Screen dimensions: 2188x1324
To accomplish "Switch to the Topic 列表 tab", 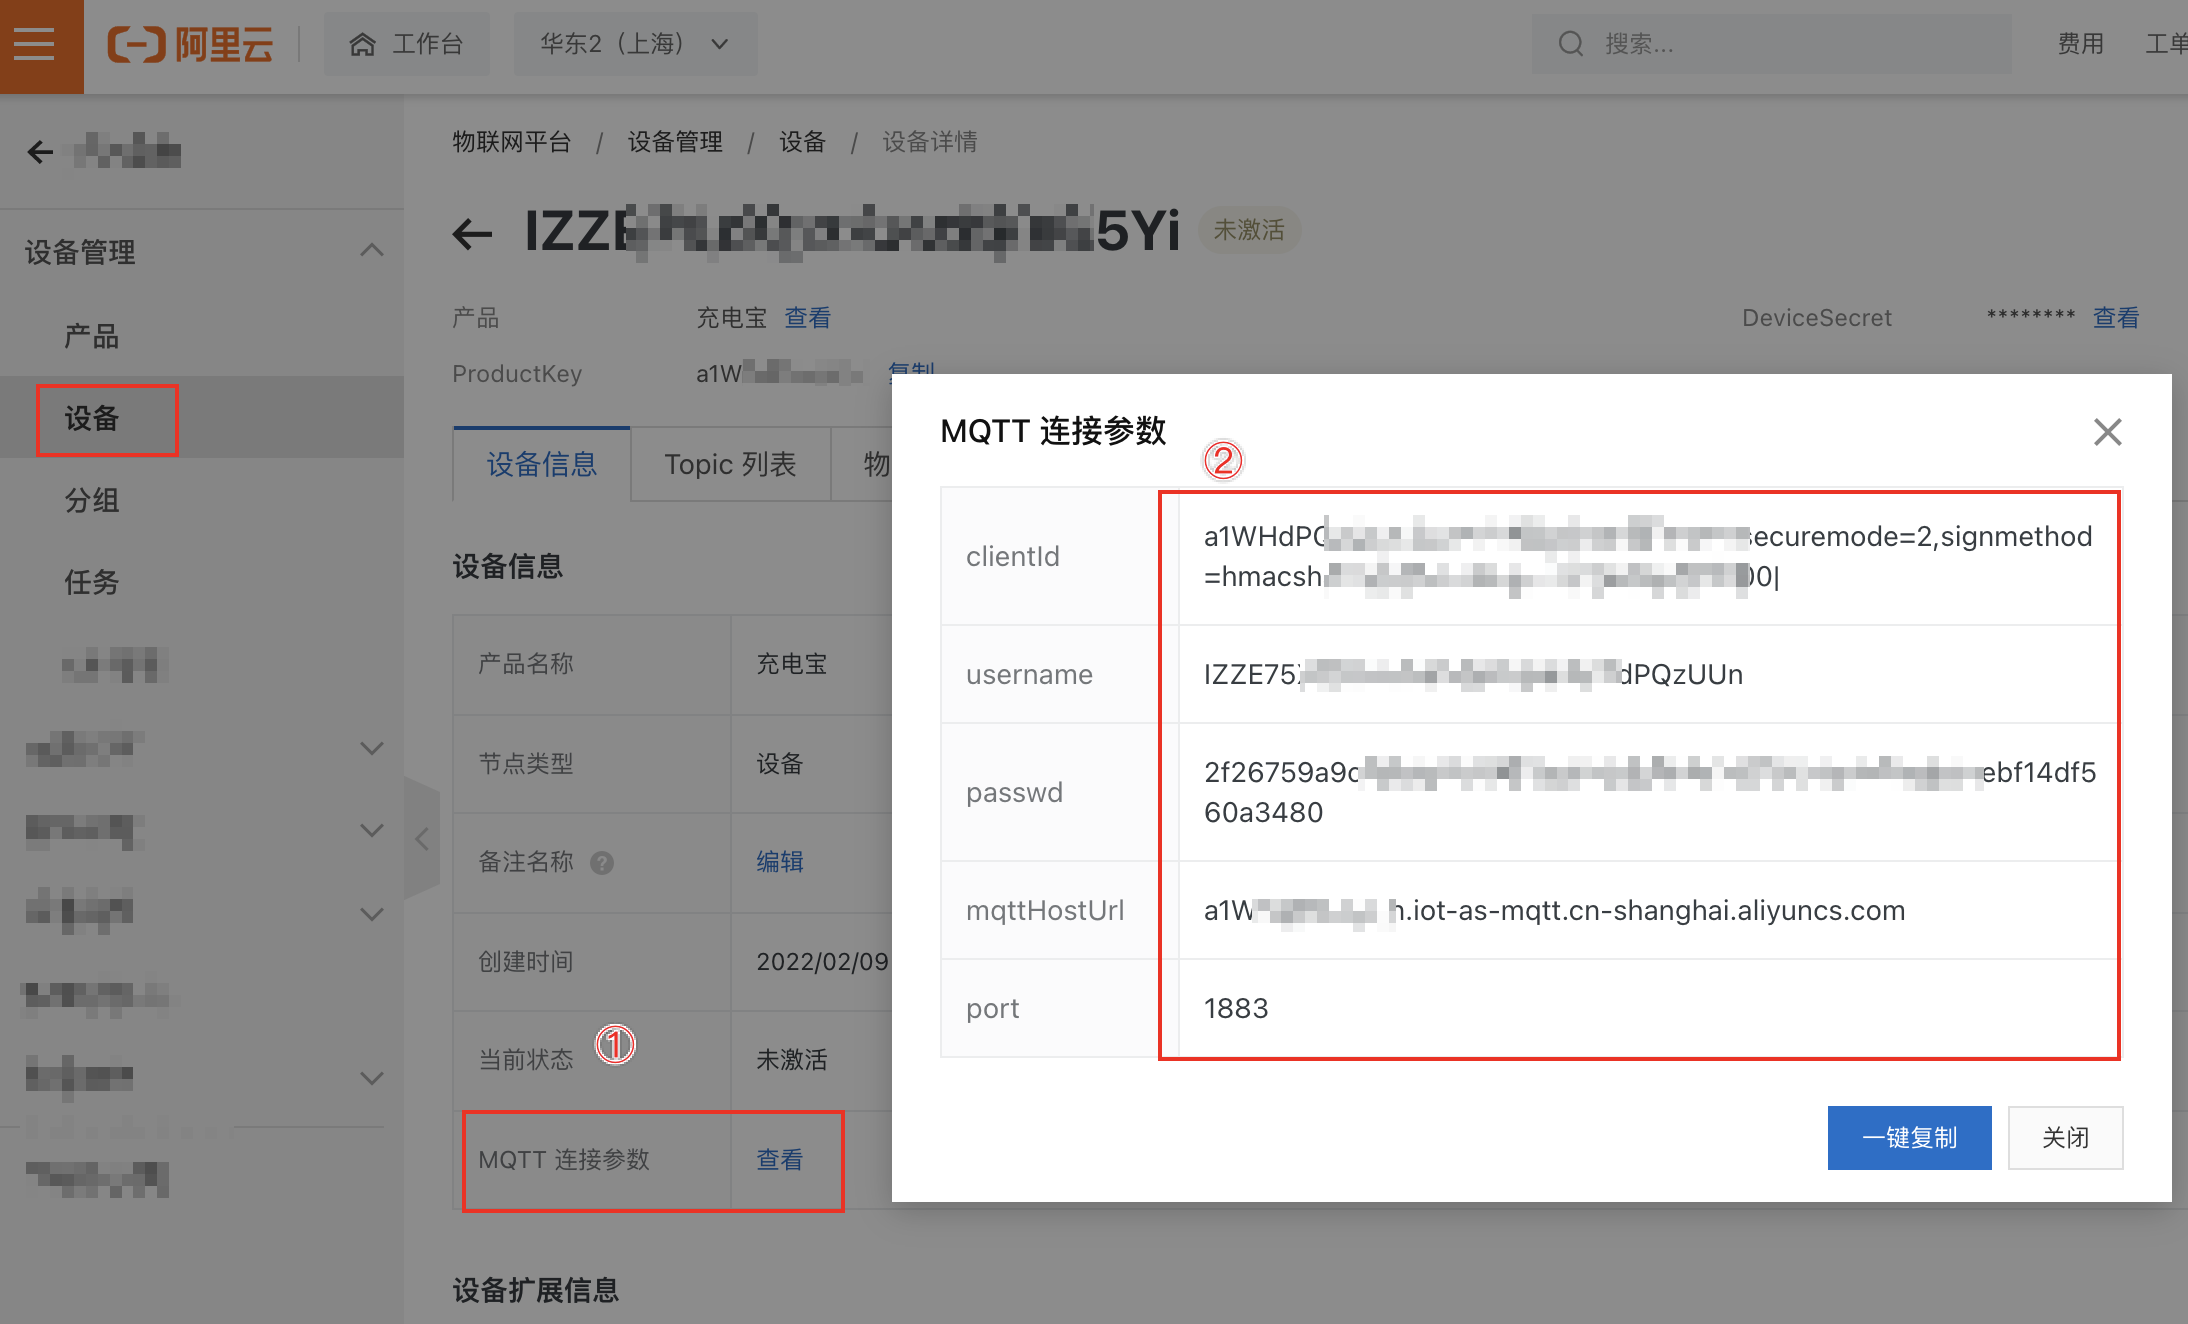I will (x=730, y=464).
